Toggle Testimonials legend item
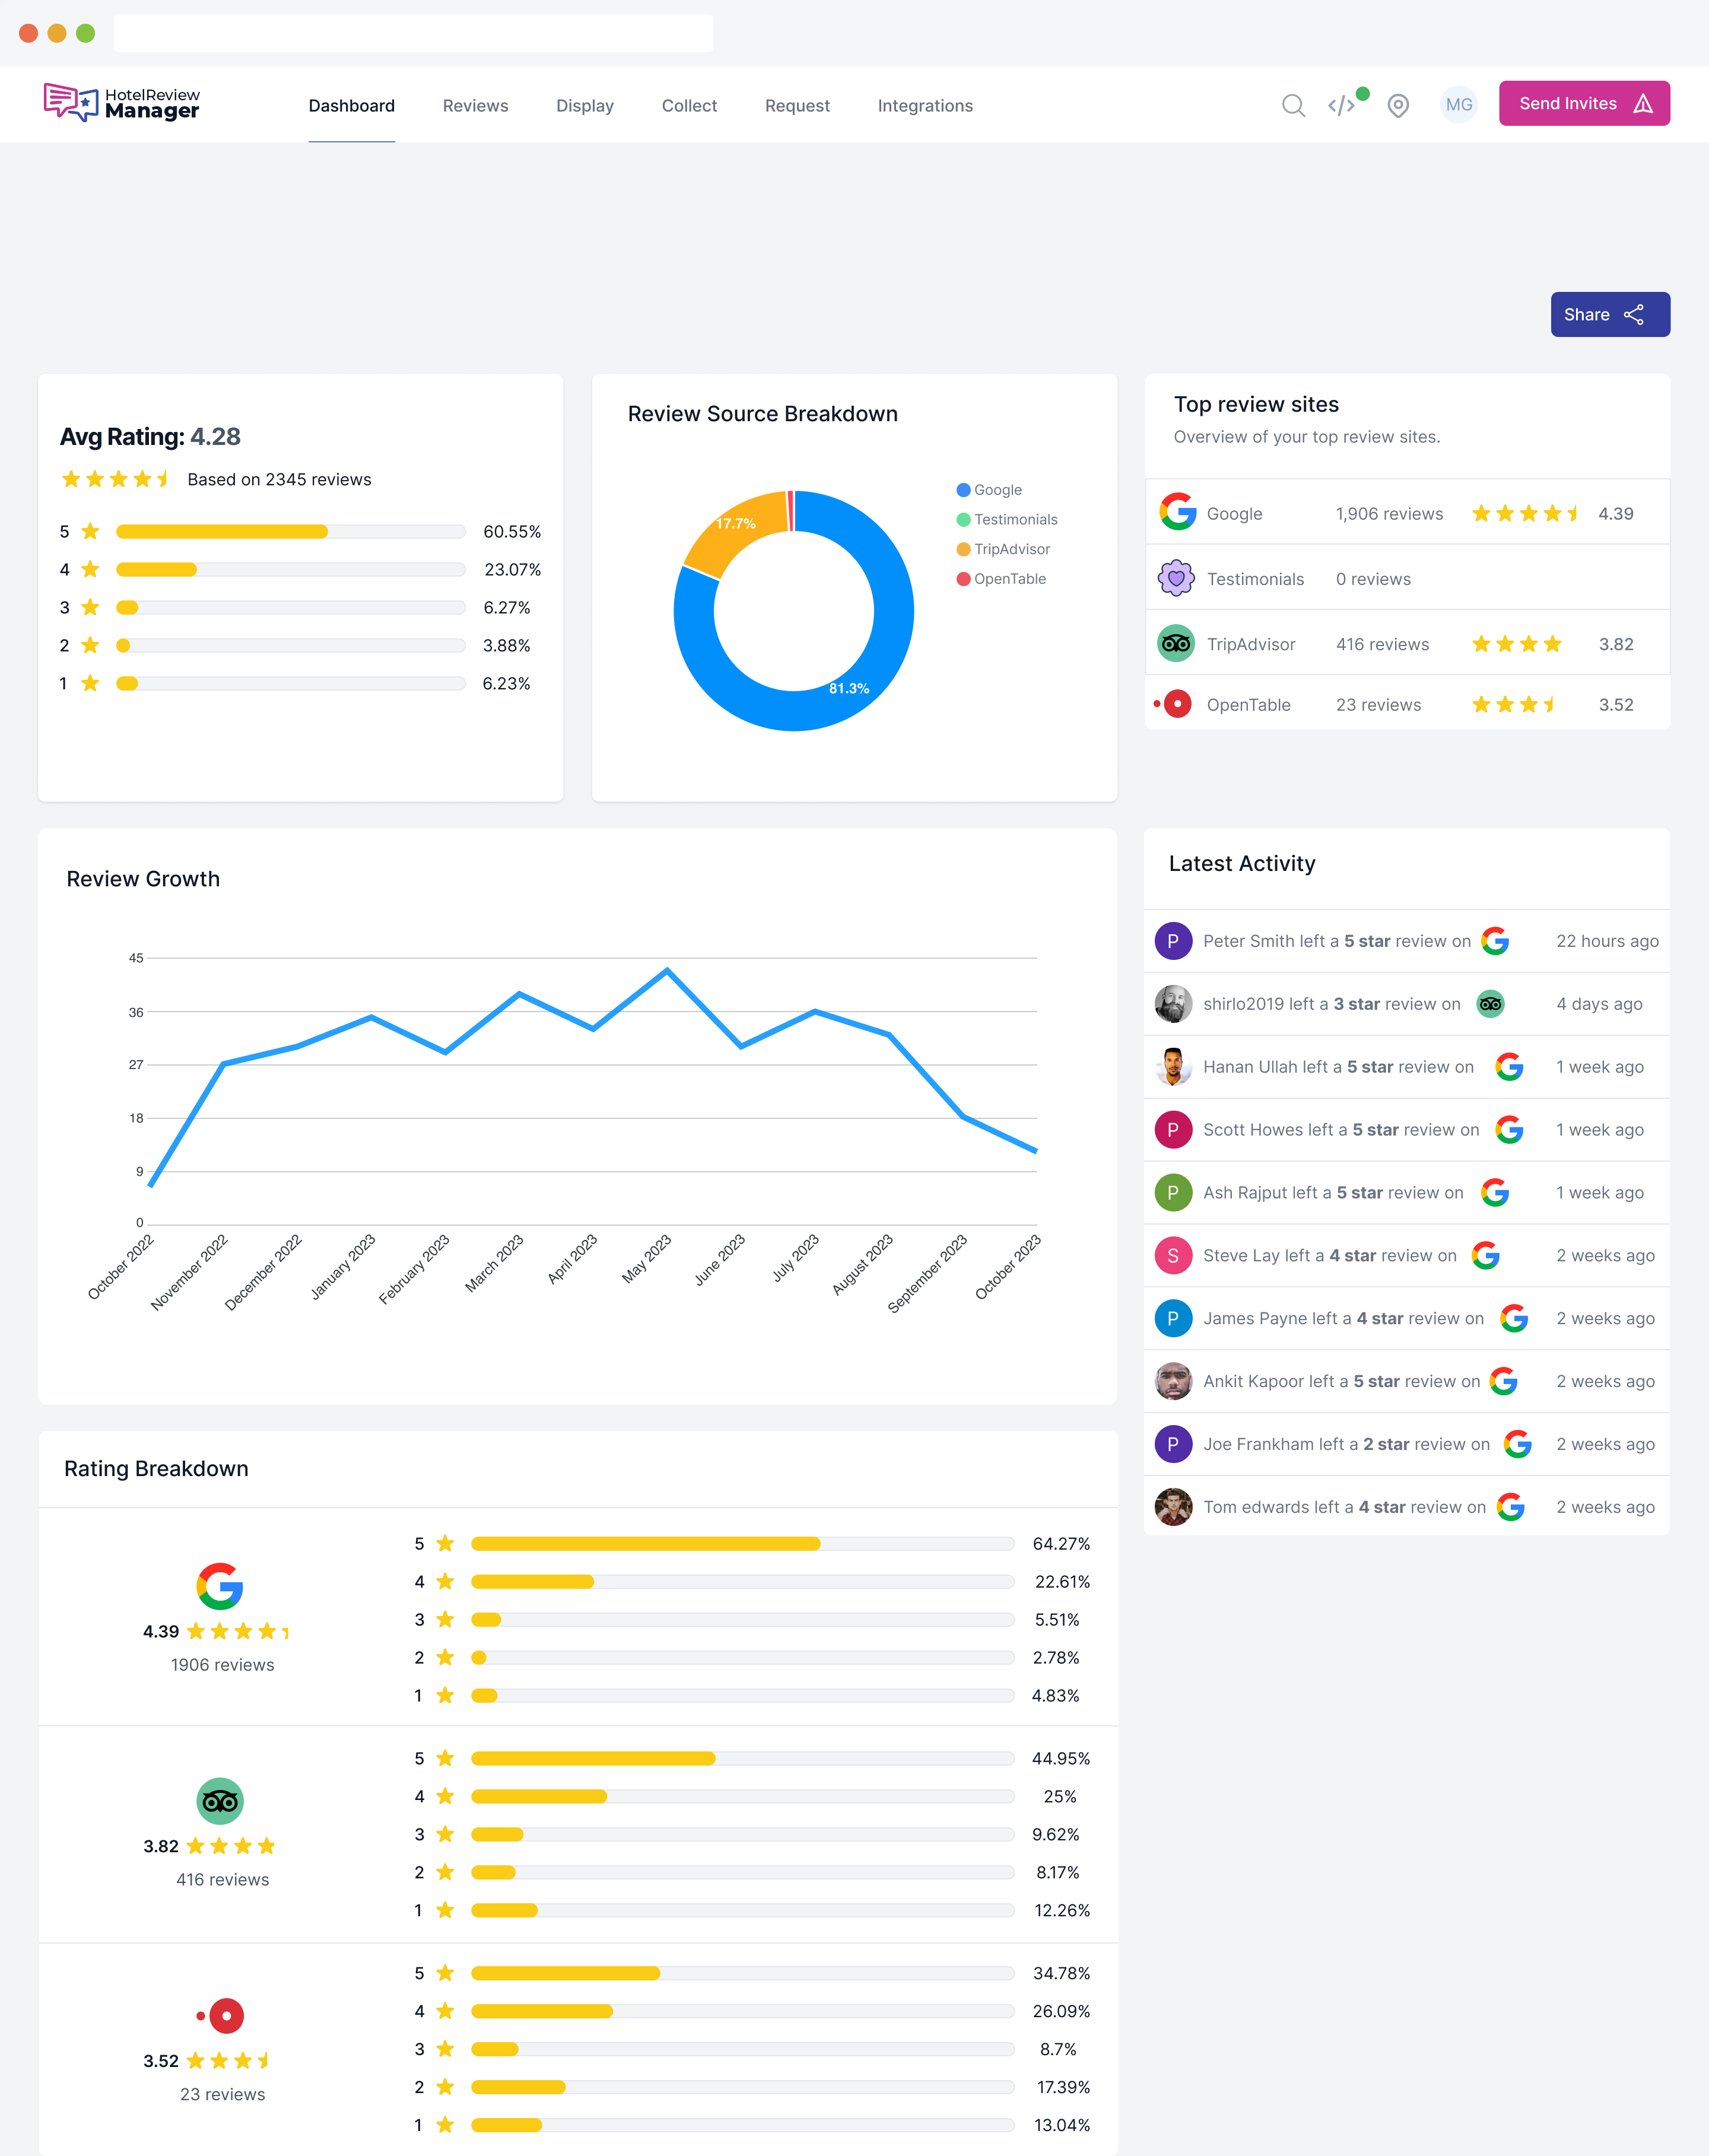Image resolution: width=1709 pixels, height=2156 pixels. point(1007,519)
